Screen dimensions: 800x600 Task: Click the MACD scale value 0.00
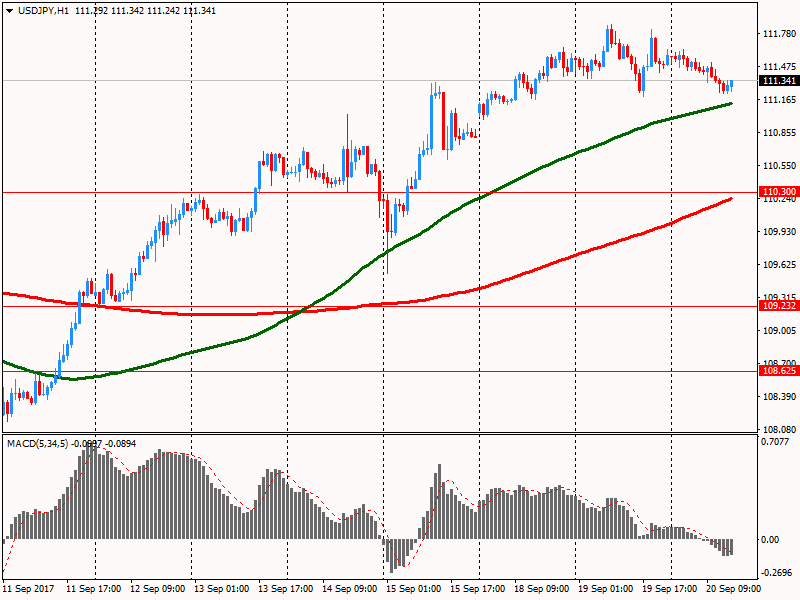[770, 539]
